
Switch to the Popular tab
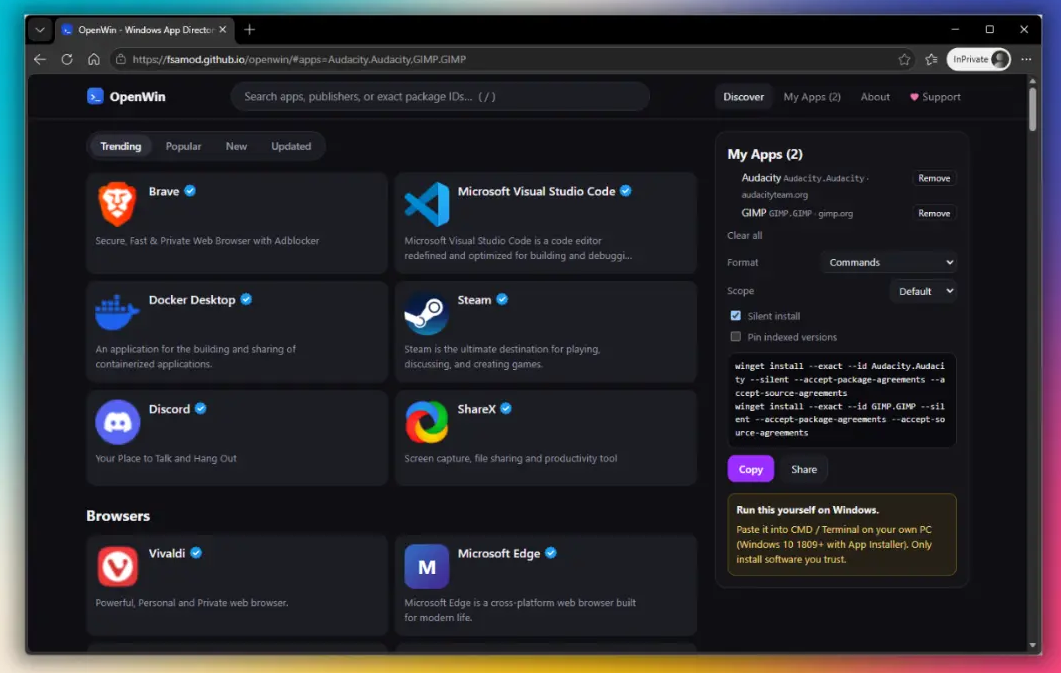[183, 146]
